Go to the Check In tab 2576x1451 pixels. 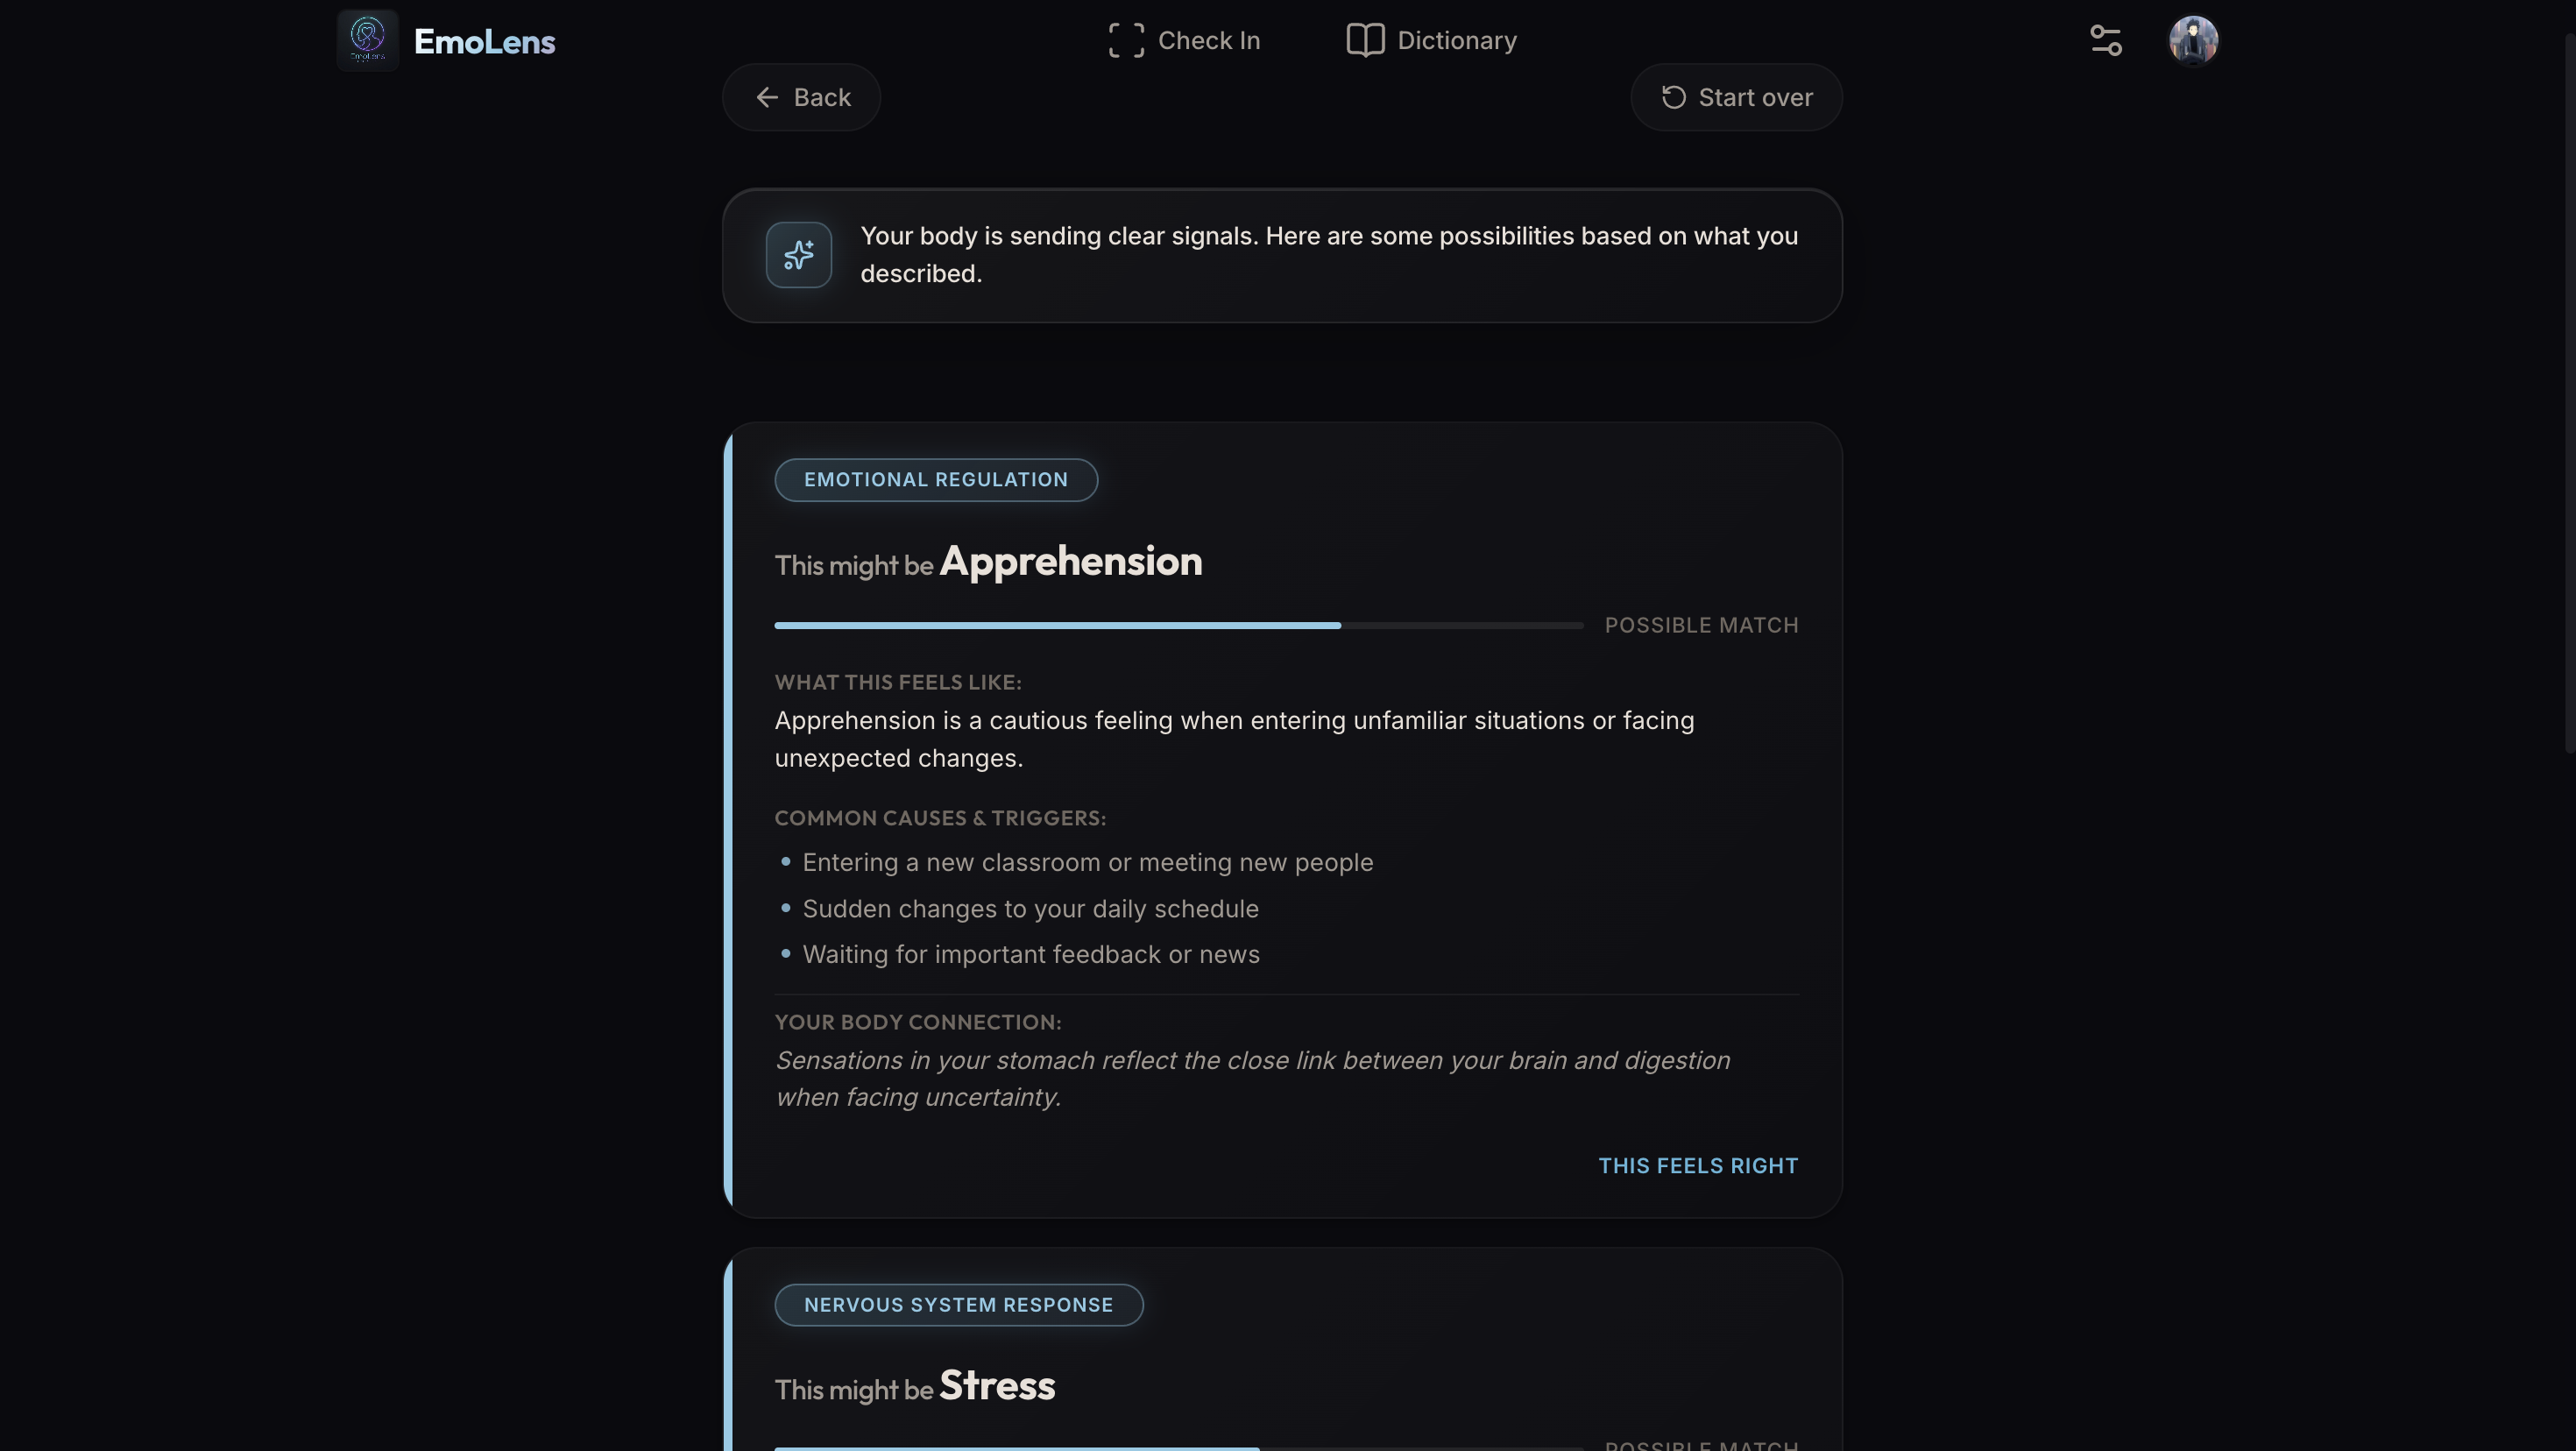[x=1184, y=41]
